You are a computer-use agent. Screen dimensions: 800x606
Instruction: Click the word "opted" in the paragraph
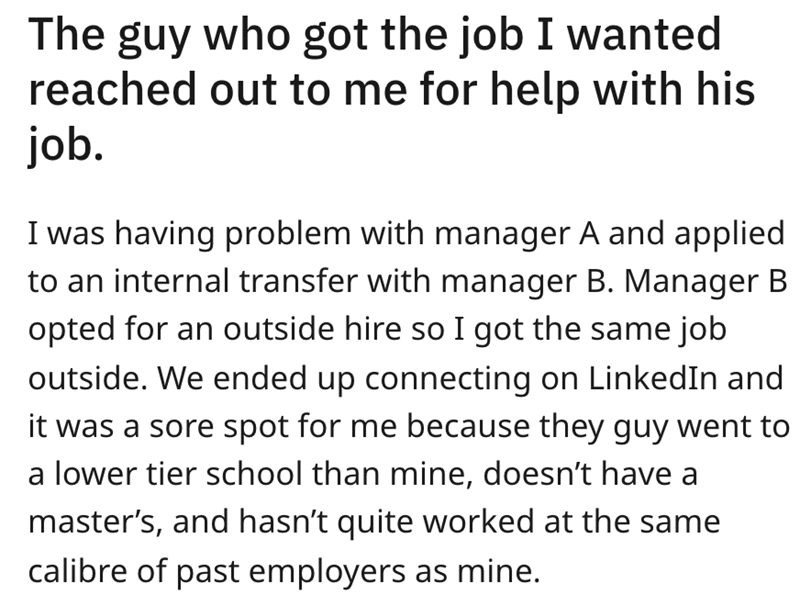[x=66, y=330]
